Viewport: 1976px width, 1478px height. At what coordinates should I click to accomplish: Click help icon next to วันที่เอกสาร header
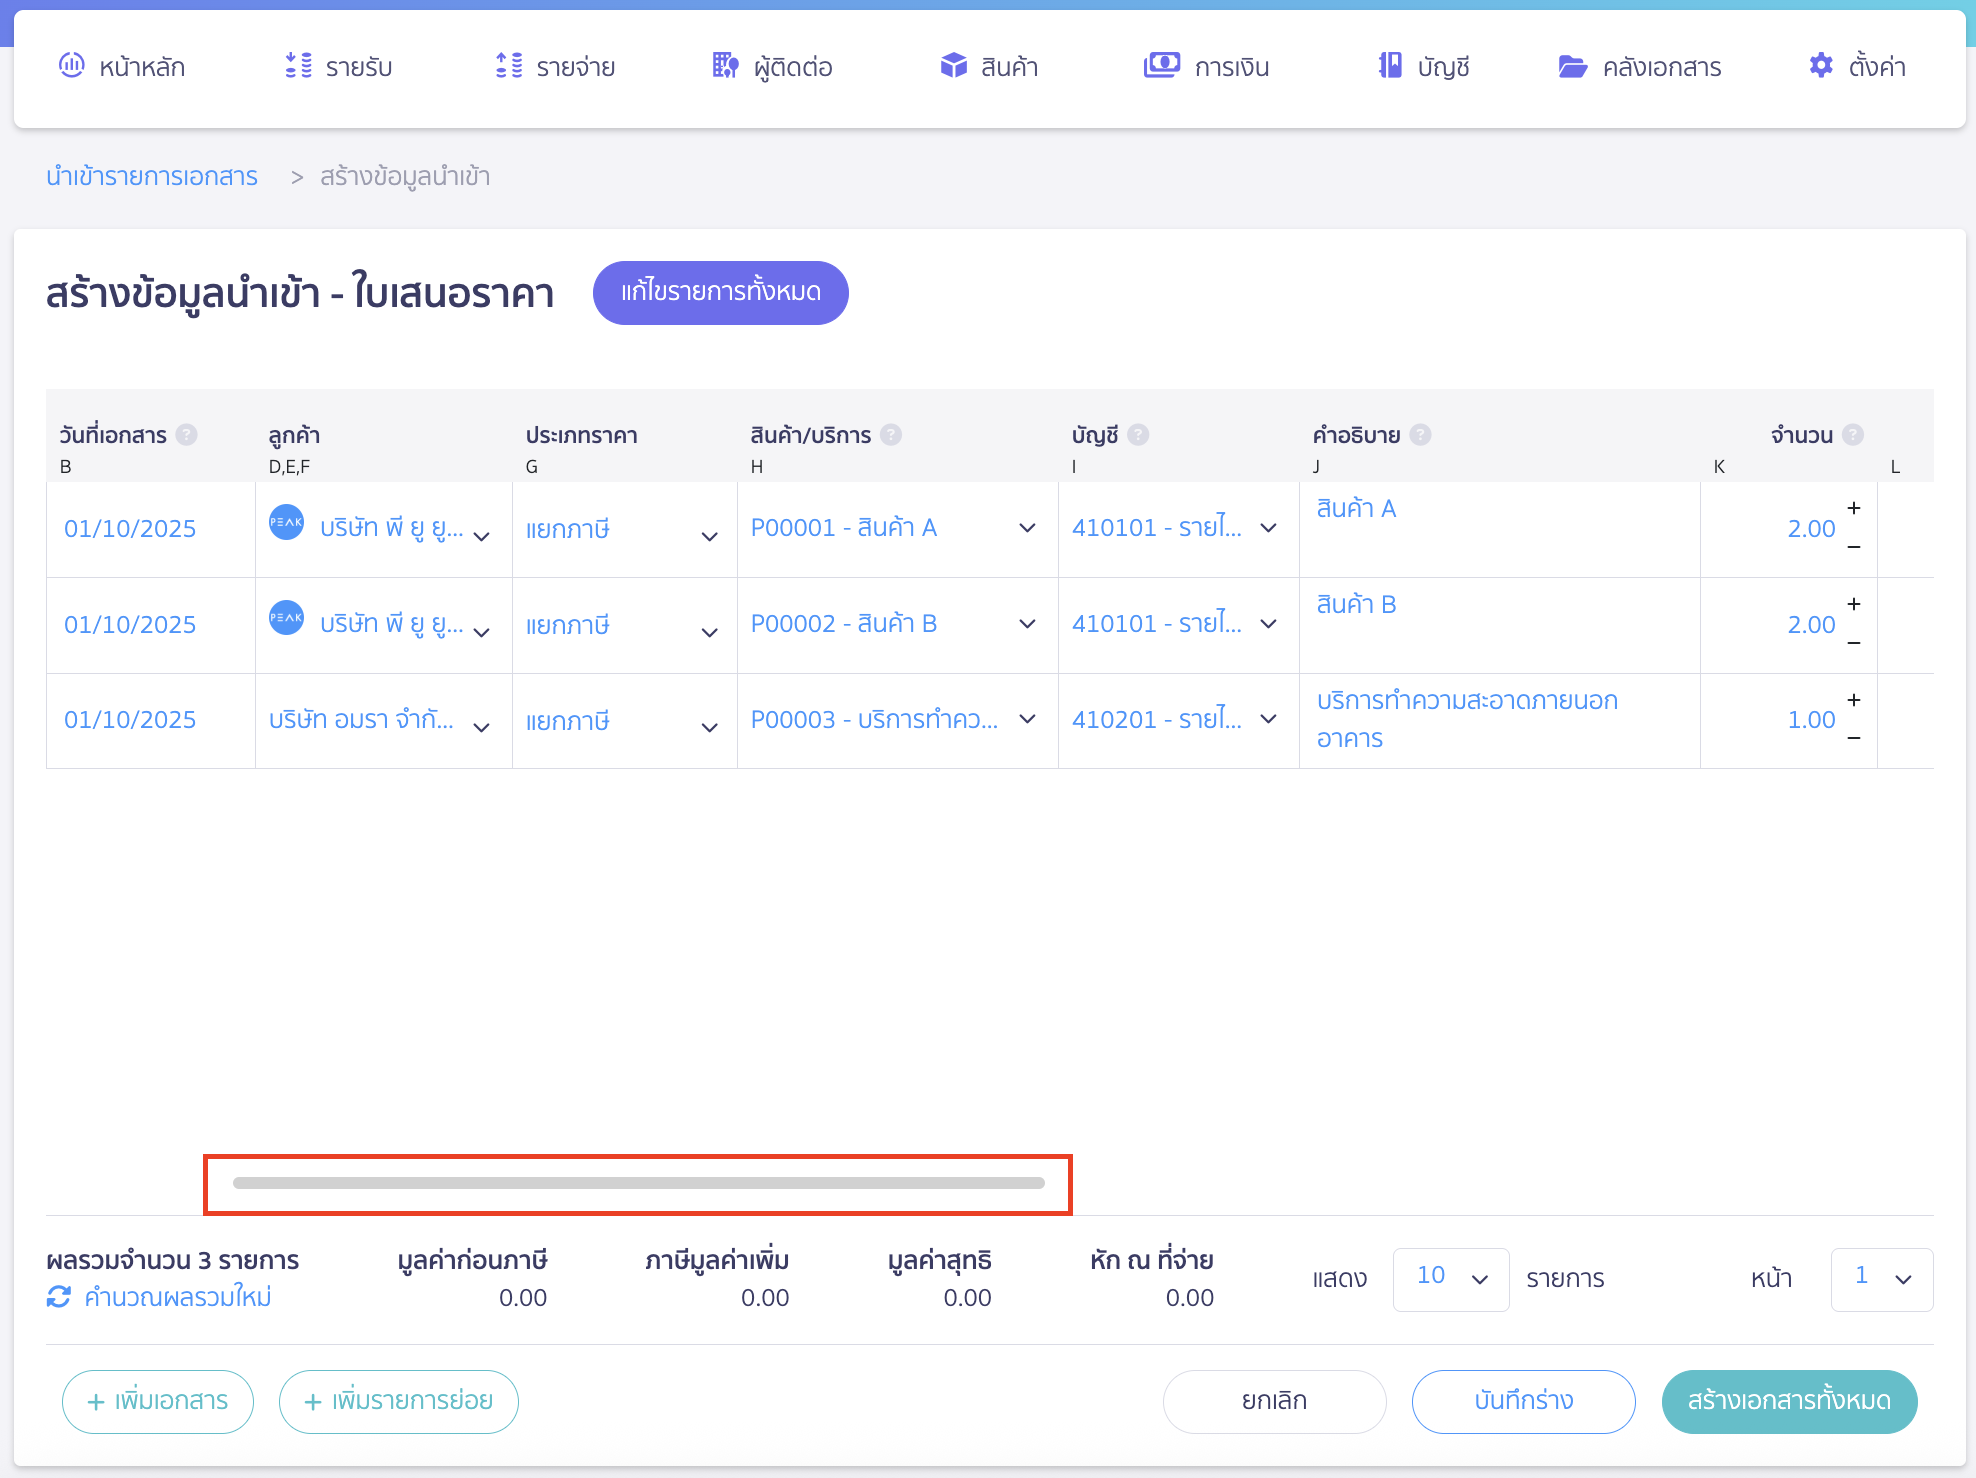coord(186,435)
